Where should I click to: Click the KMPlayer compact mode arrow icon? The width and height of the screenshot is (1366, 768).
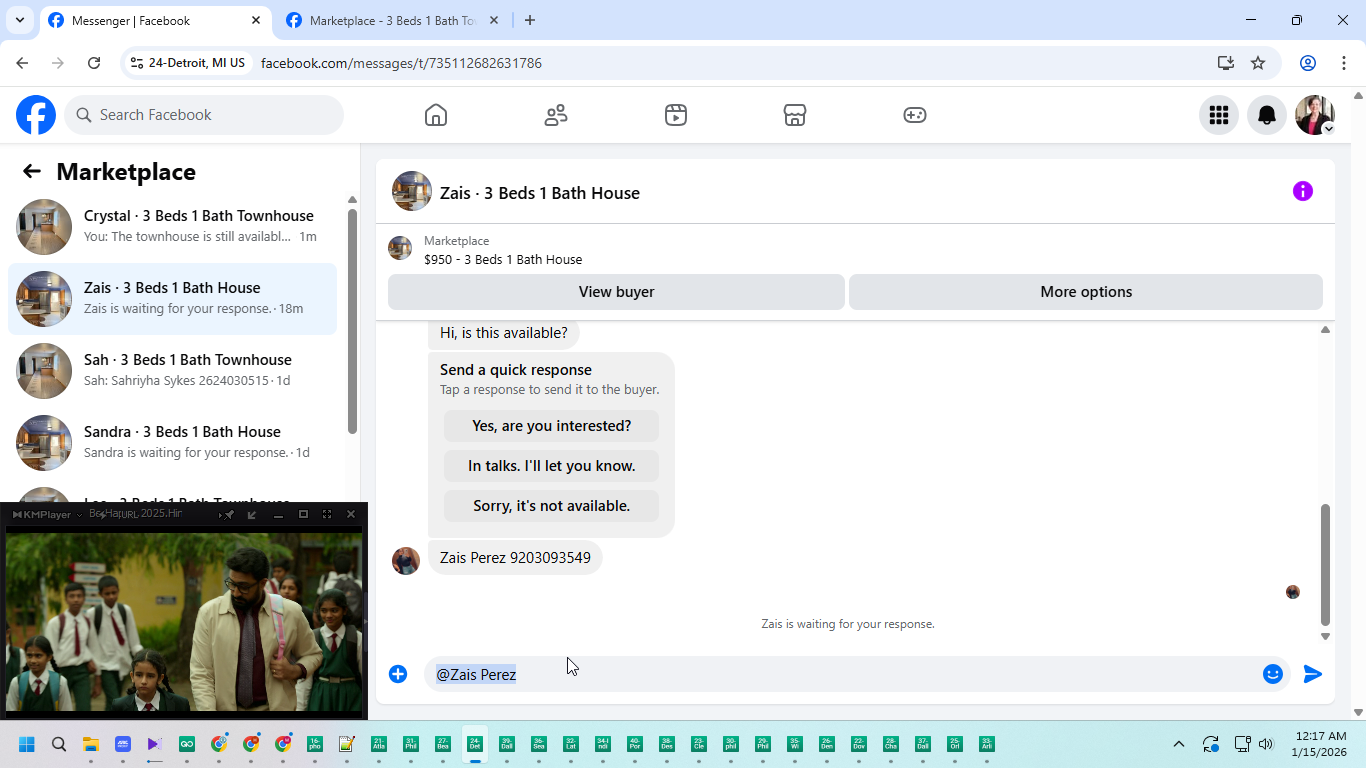(x=252, y=514)
